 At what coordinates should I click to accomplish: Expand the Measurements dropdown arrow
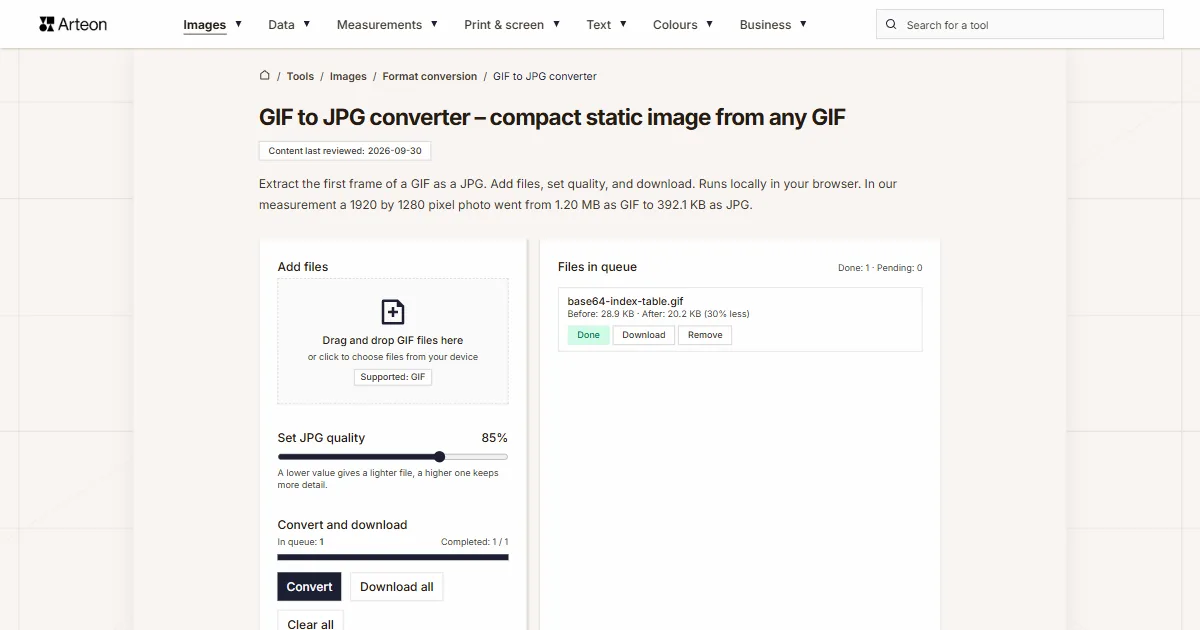(434, 24)
